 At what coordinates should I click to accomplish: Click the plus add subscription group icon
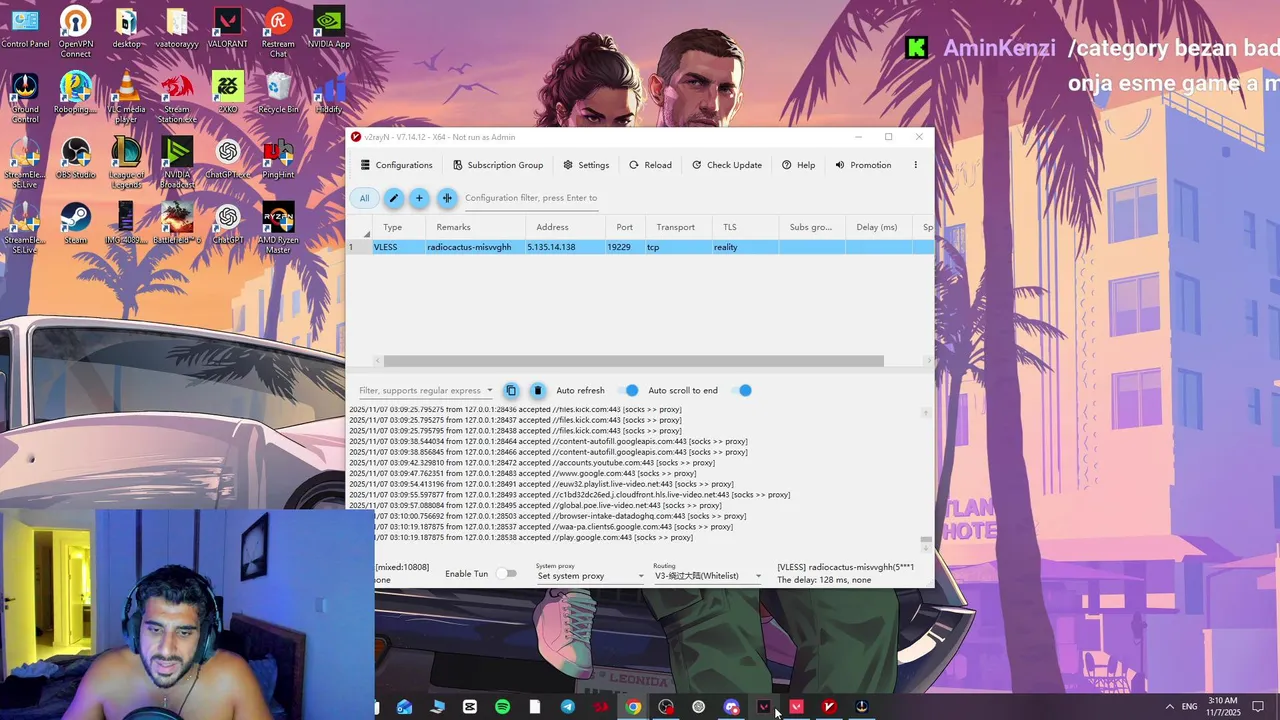click(x=419, y=198)
